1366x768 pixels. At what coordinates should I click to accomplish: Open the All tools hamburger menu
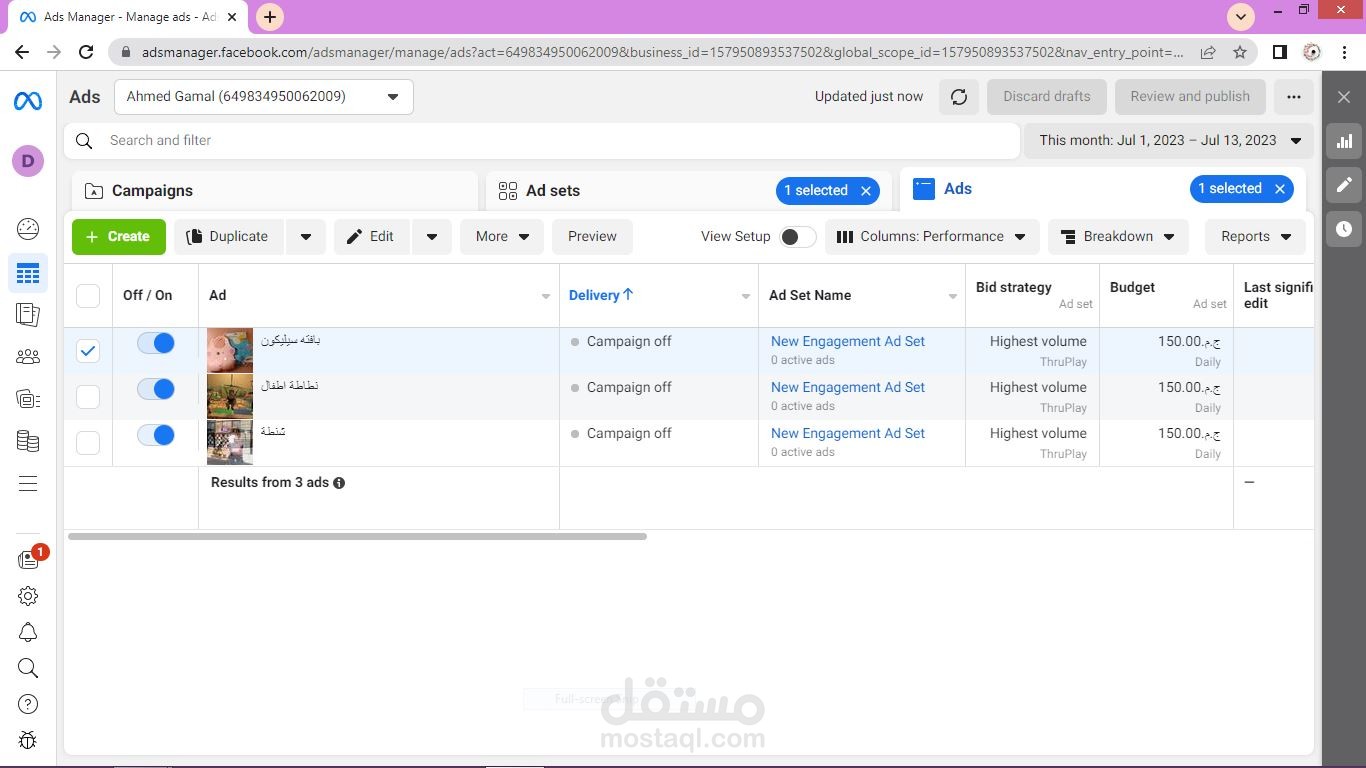[x=28, y=484]
